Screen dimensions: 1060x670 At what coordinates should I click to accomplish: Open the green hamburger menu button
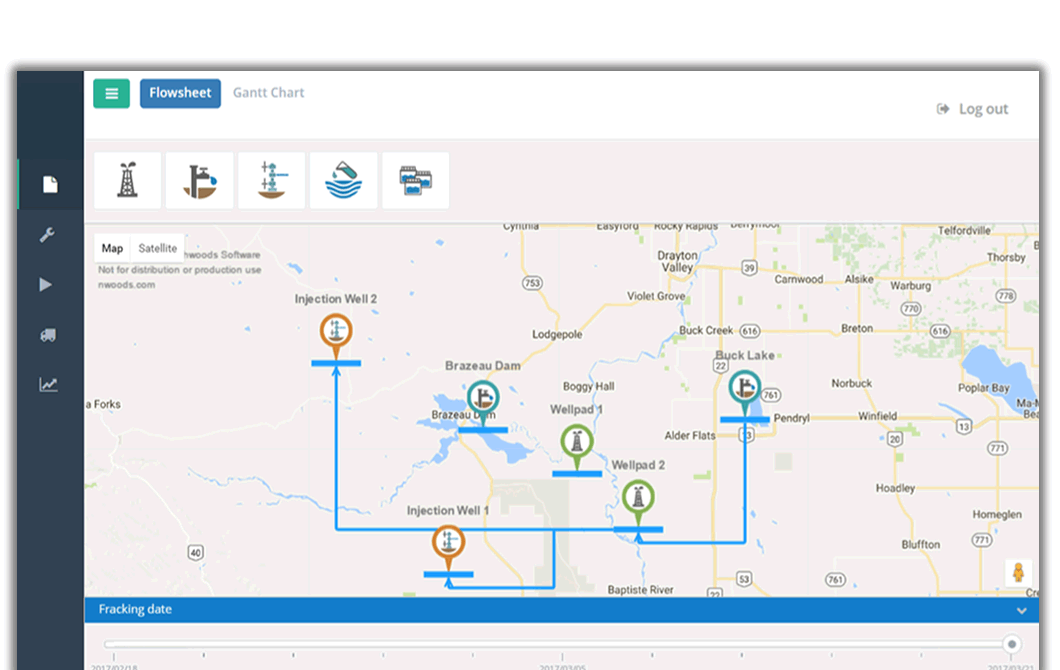112,93
